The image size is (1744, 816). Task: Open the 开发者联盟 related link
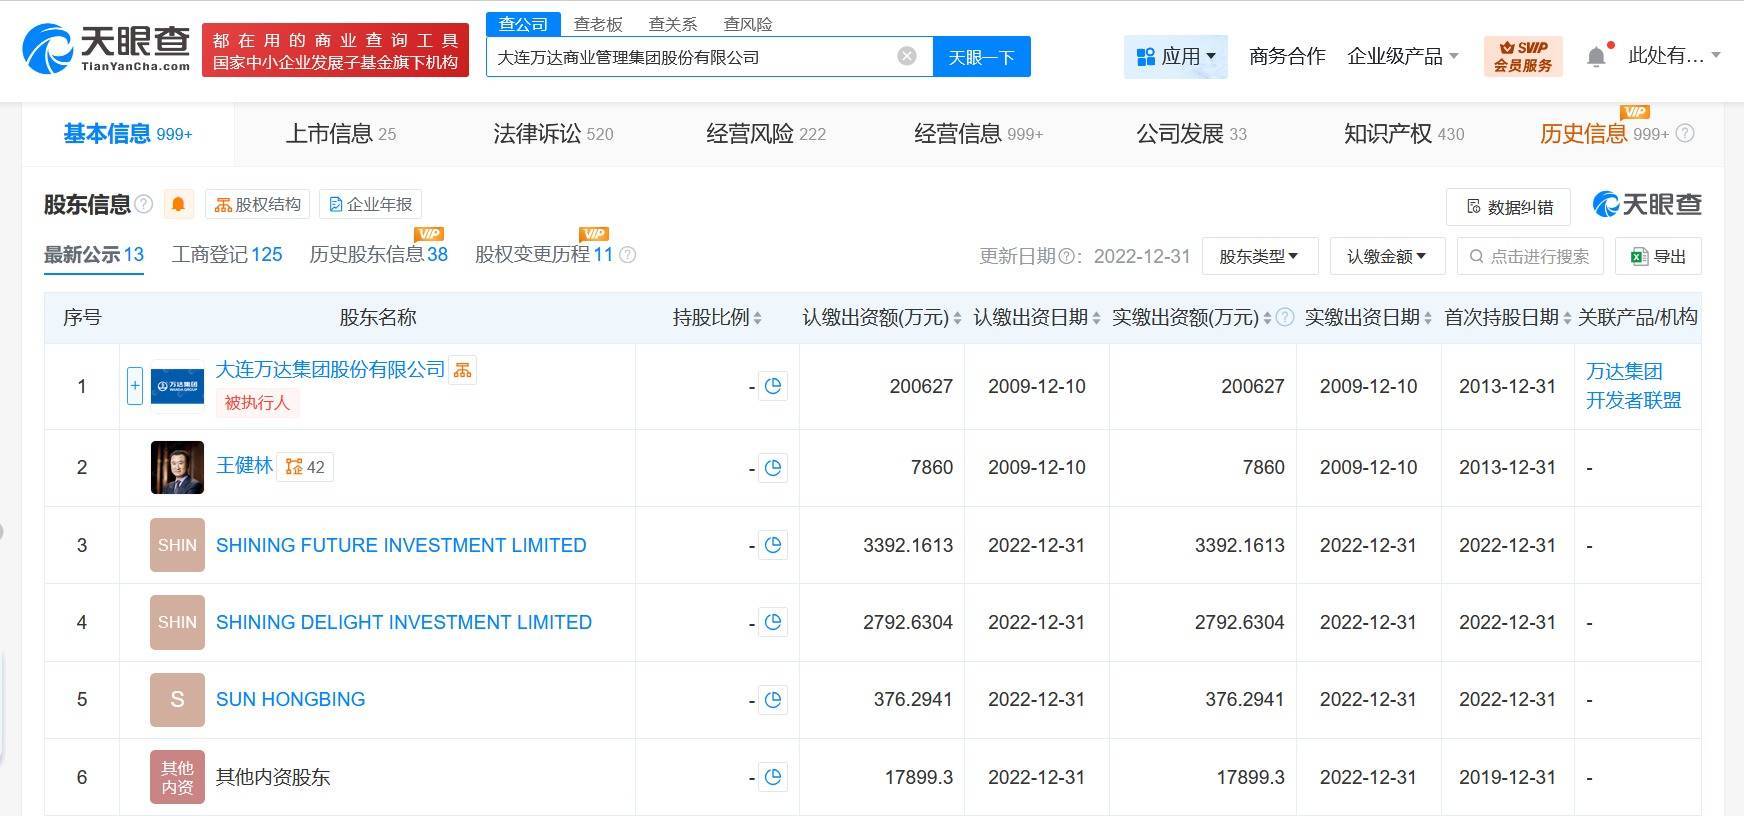1633,400
